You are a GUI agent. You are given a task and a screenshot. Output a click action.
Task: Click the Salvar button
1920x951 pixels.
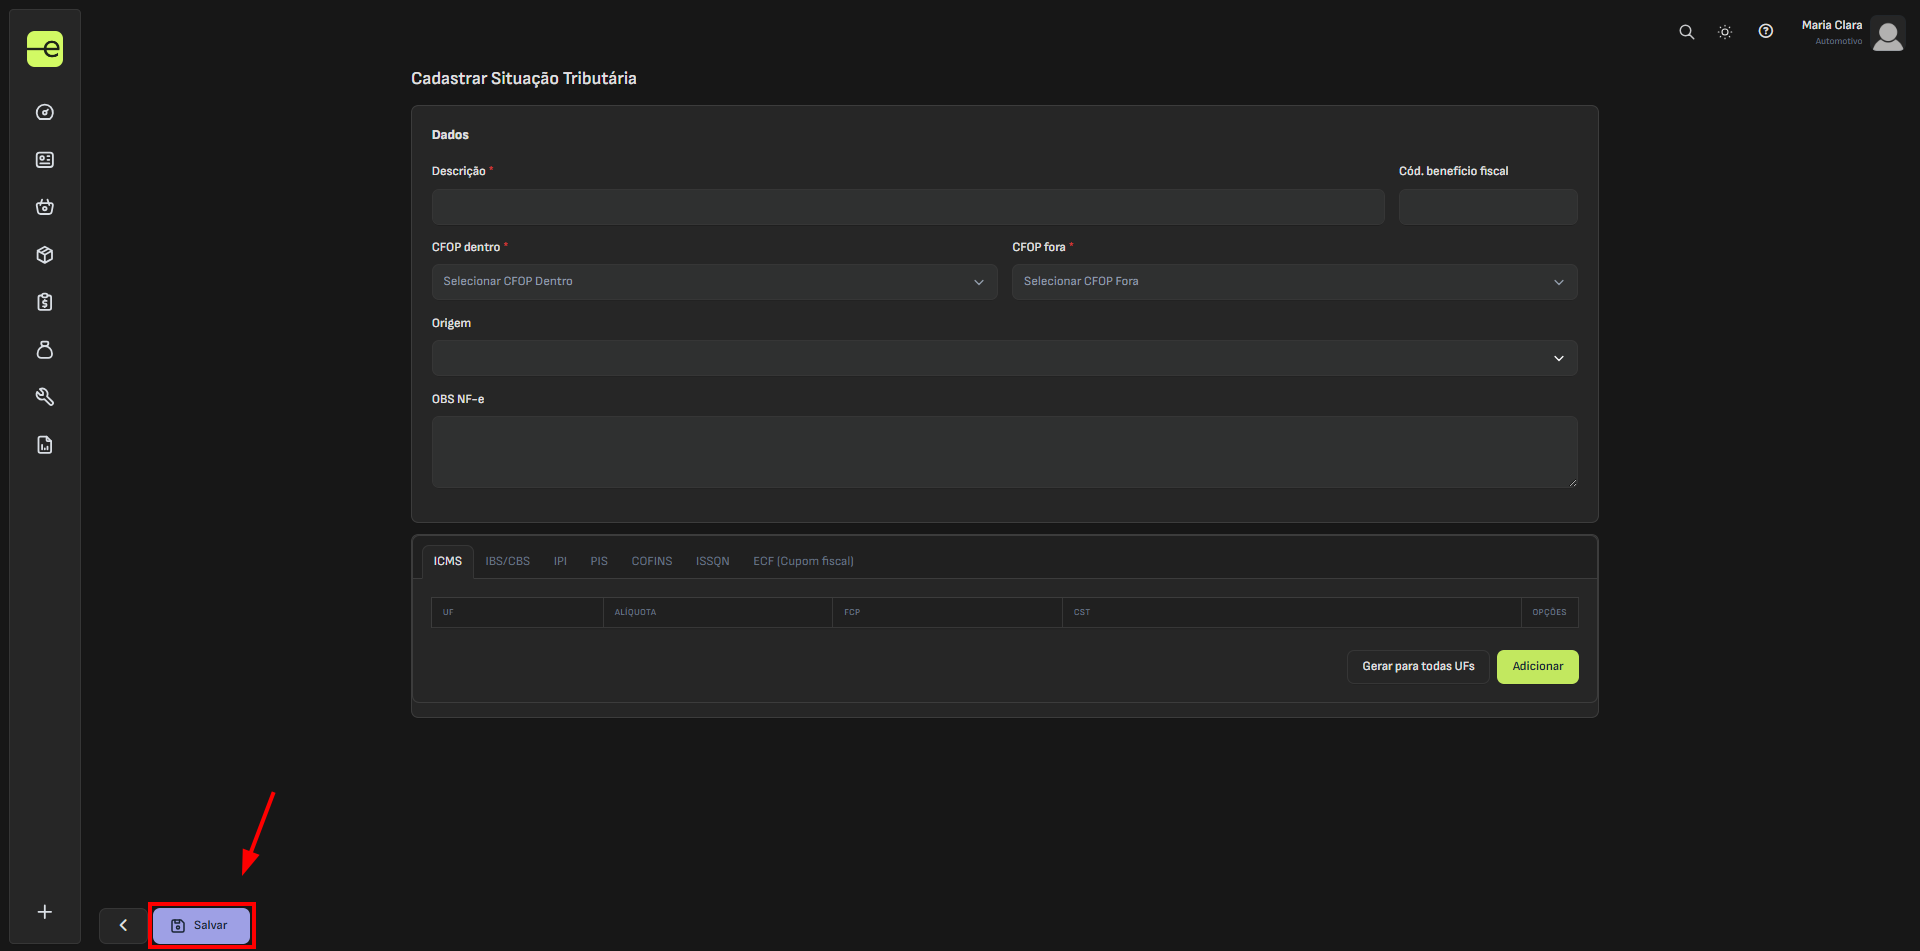[201, 925]
